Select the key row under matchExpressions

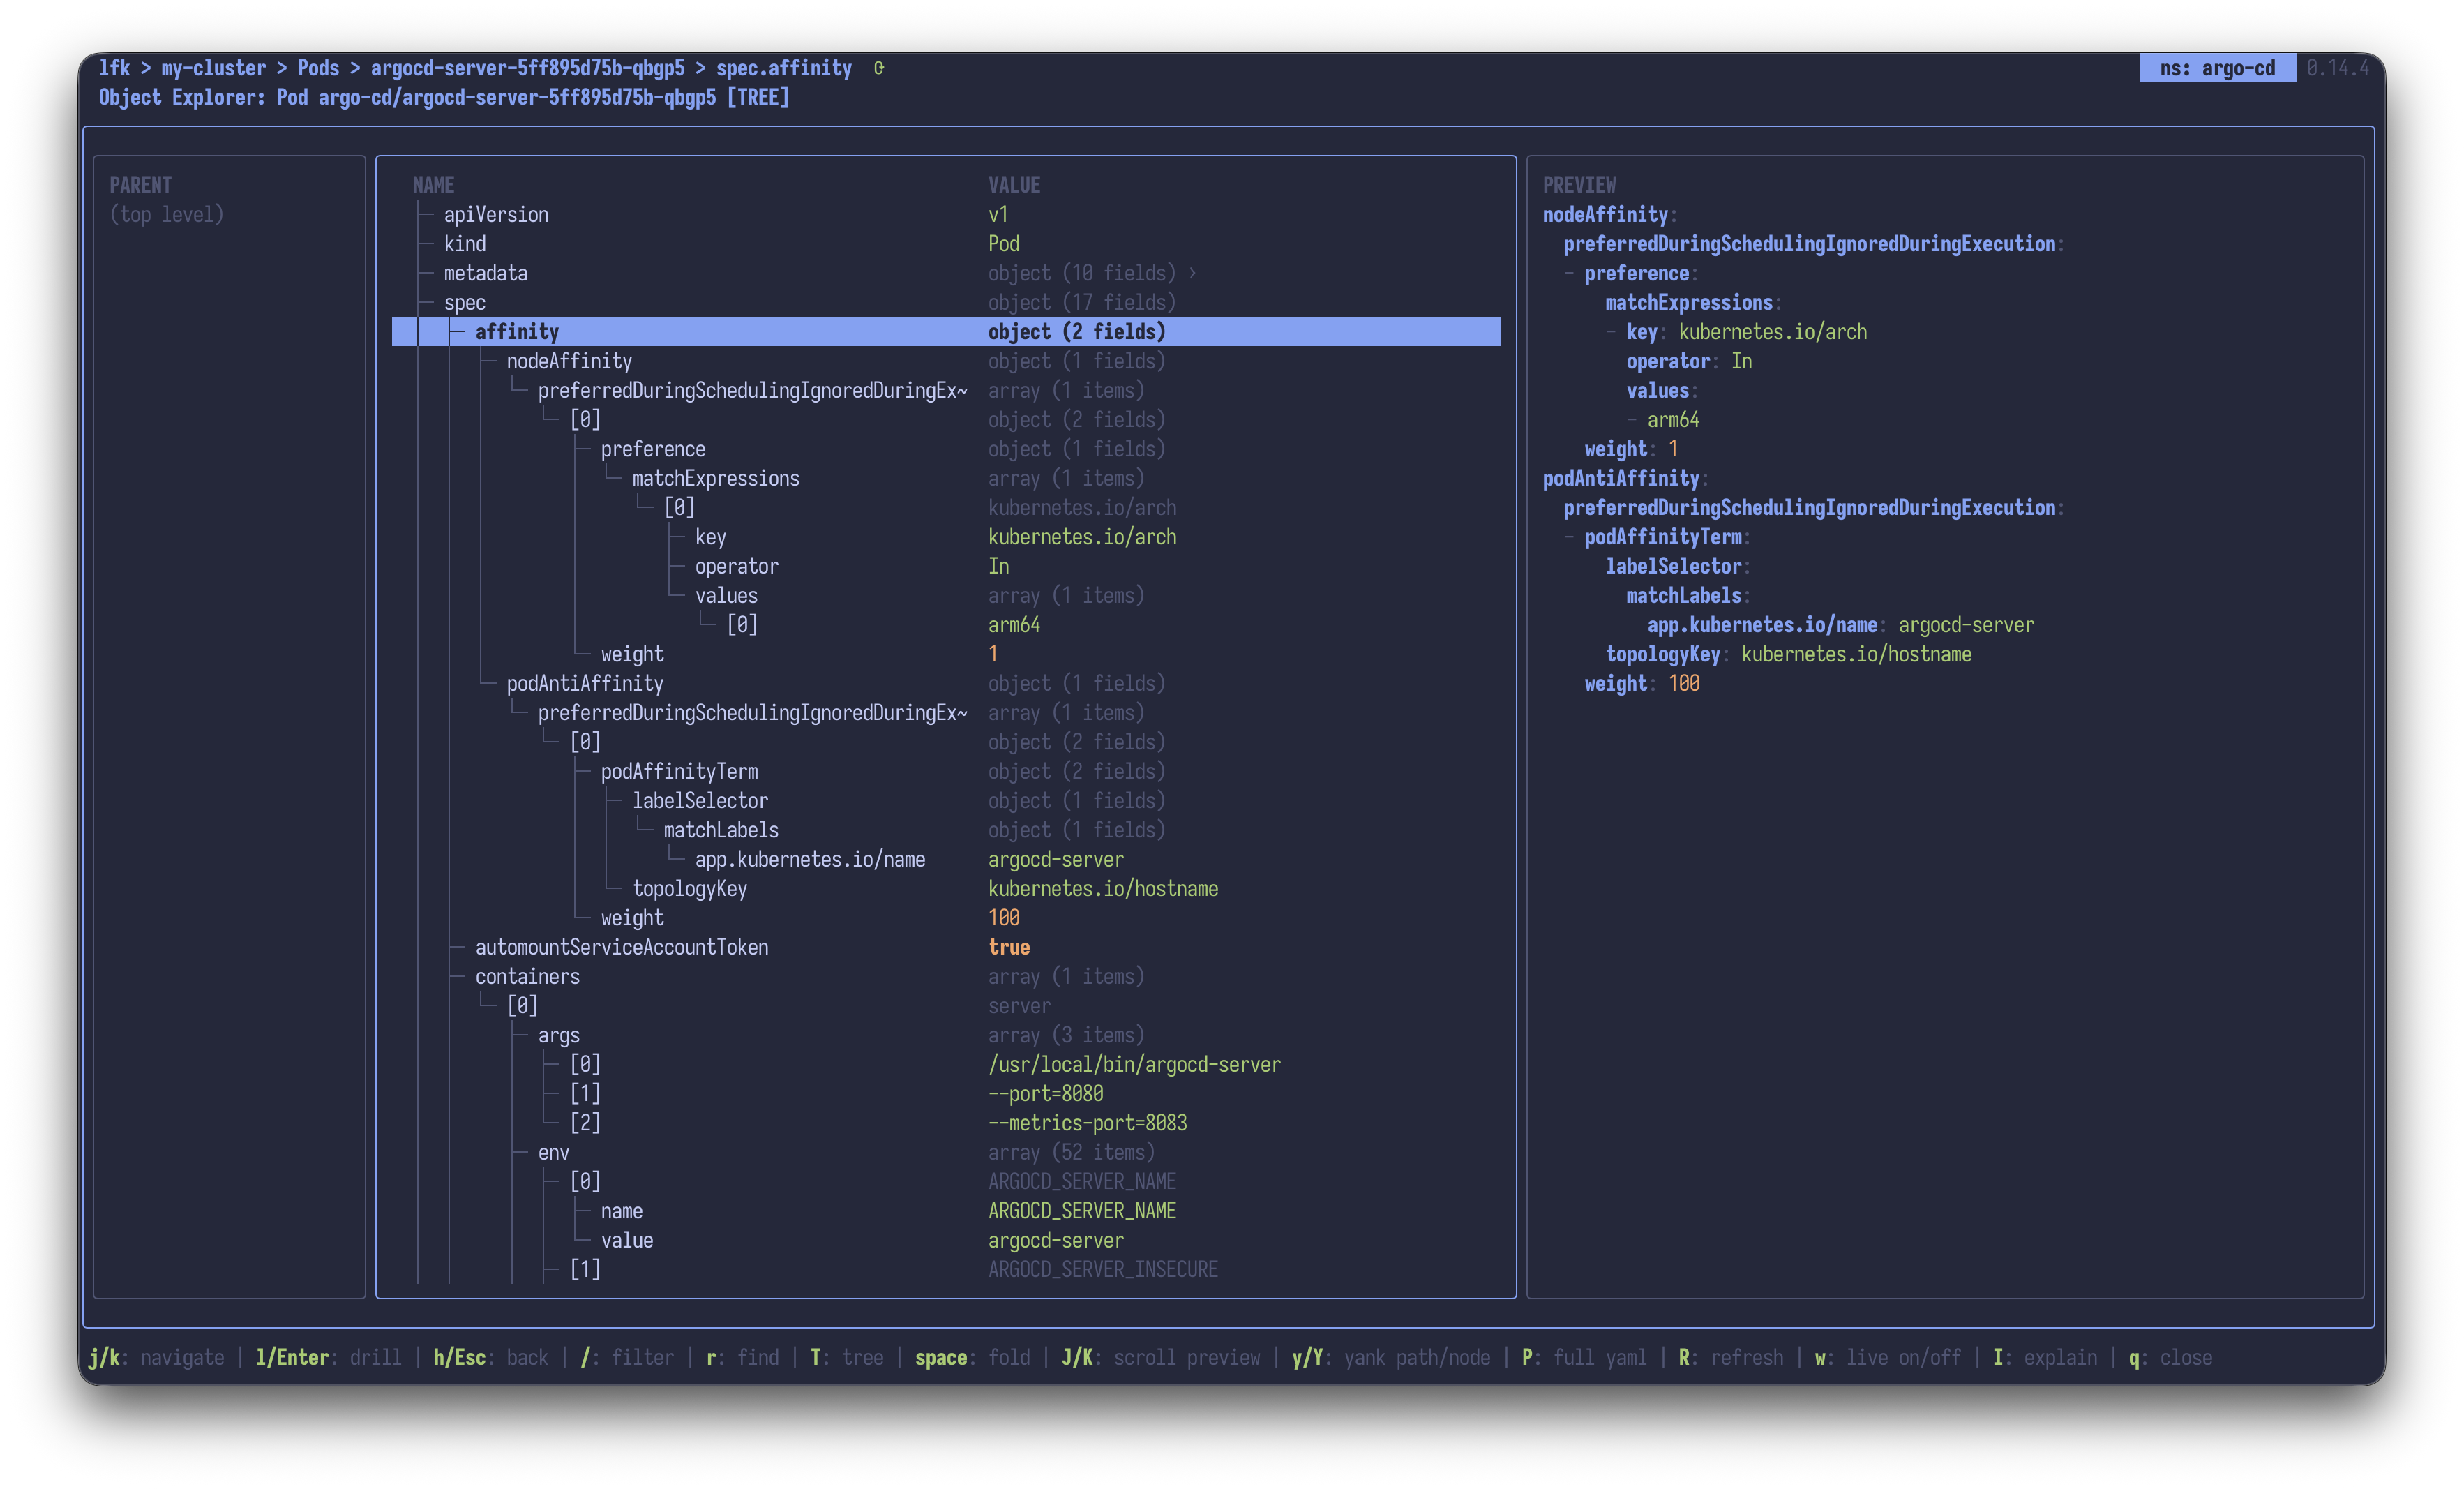tap(946, 537)
